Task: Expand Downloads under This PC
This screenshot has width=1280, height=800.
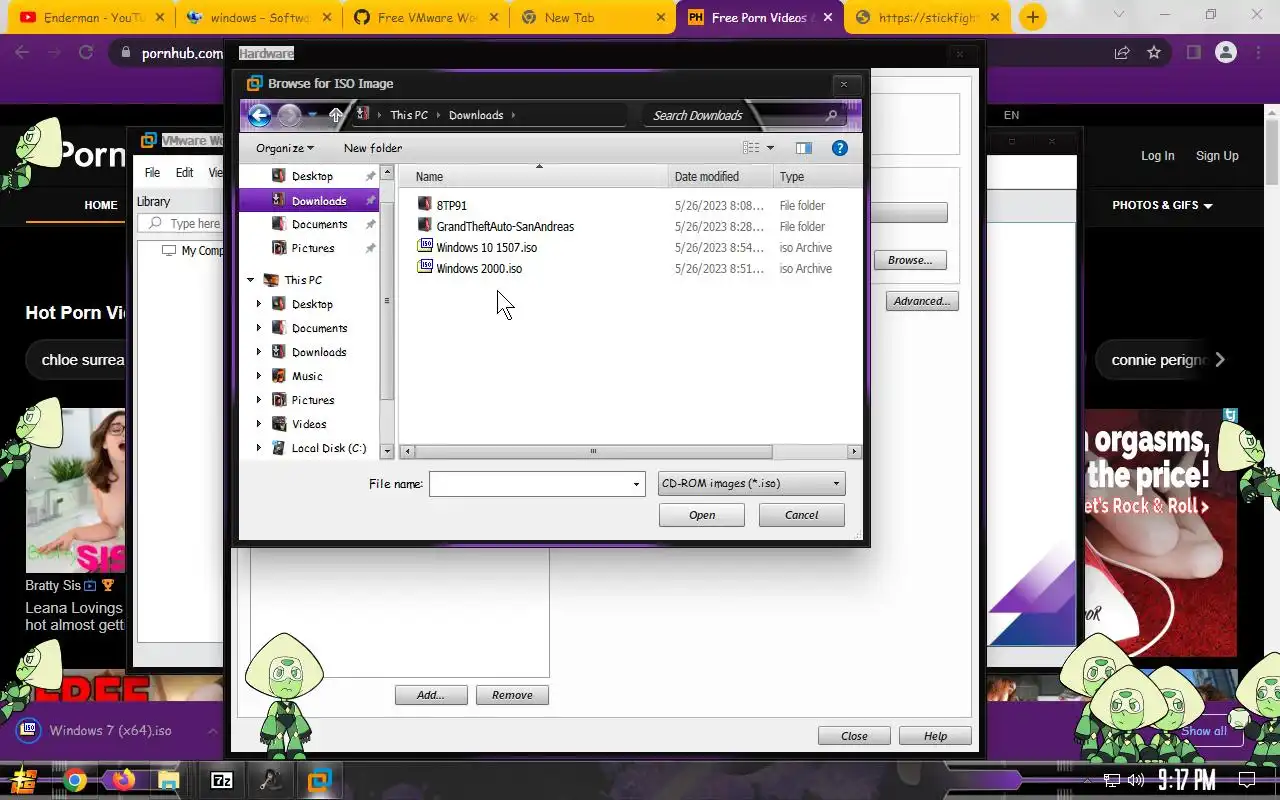Action: [x=259, y=352]
